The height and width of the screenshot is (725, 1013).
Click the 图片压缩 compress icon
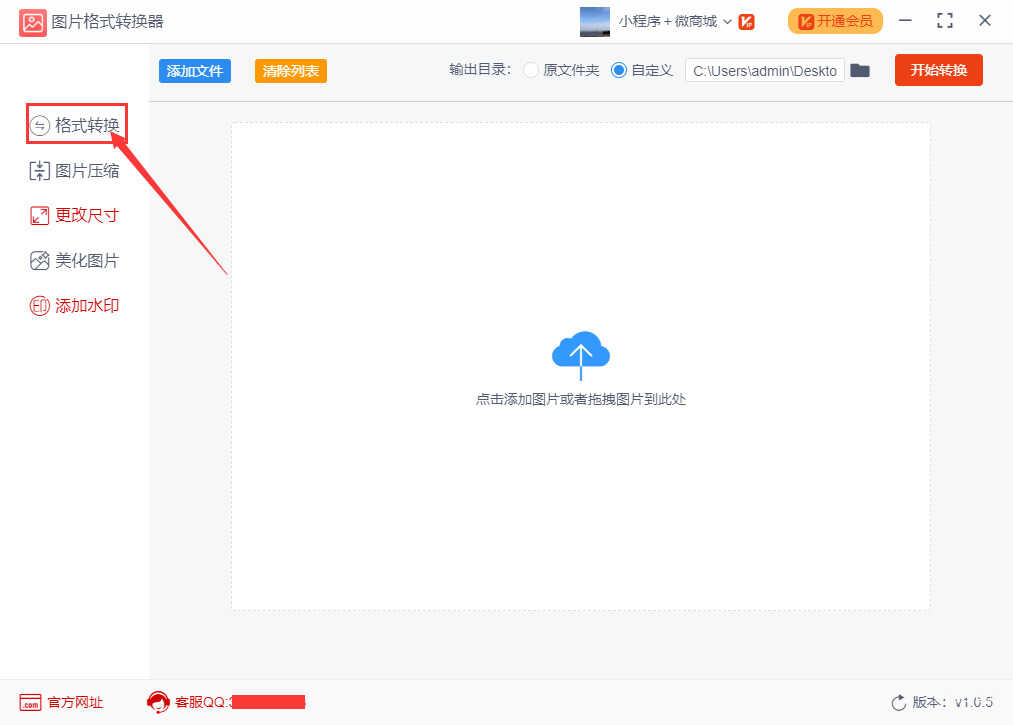click(x=39, y=171)
